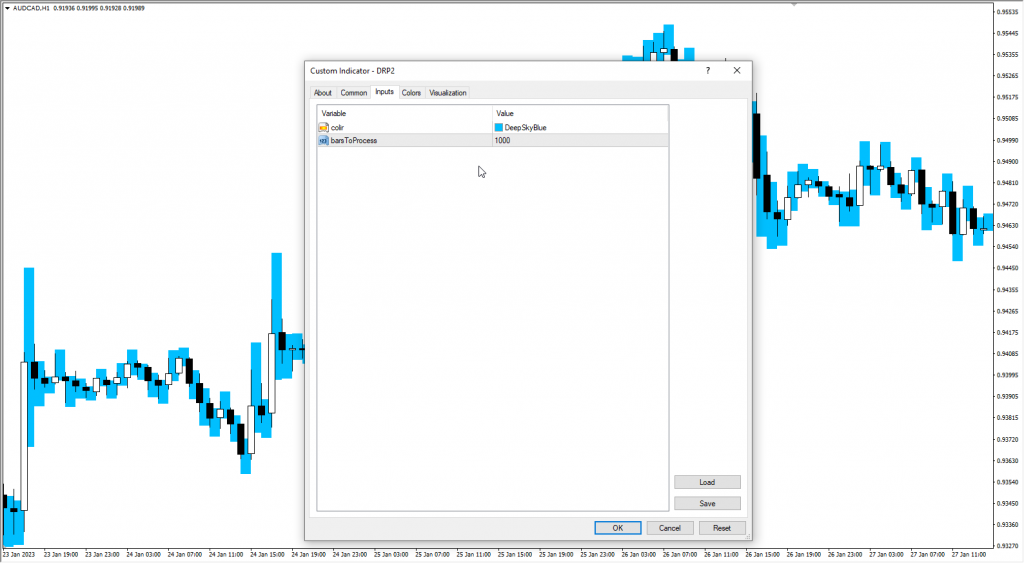Click the AUDCAD,H1 chart title text
The height and width of the screenshot is (563, 1024).
31,8
